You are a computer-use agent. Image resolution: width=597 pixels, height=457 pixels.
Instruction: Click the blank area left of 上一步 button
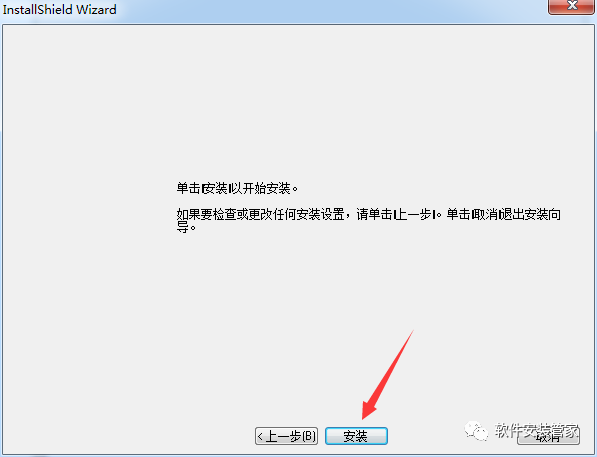point(129,436)
